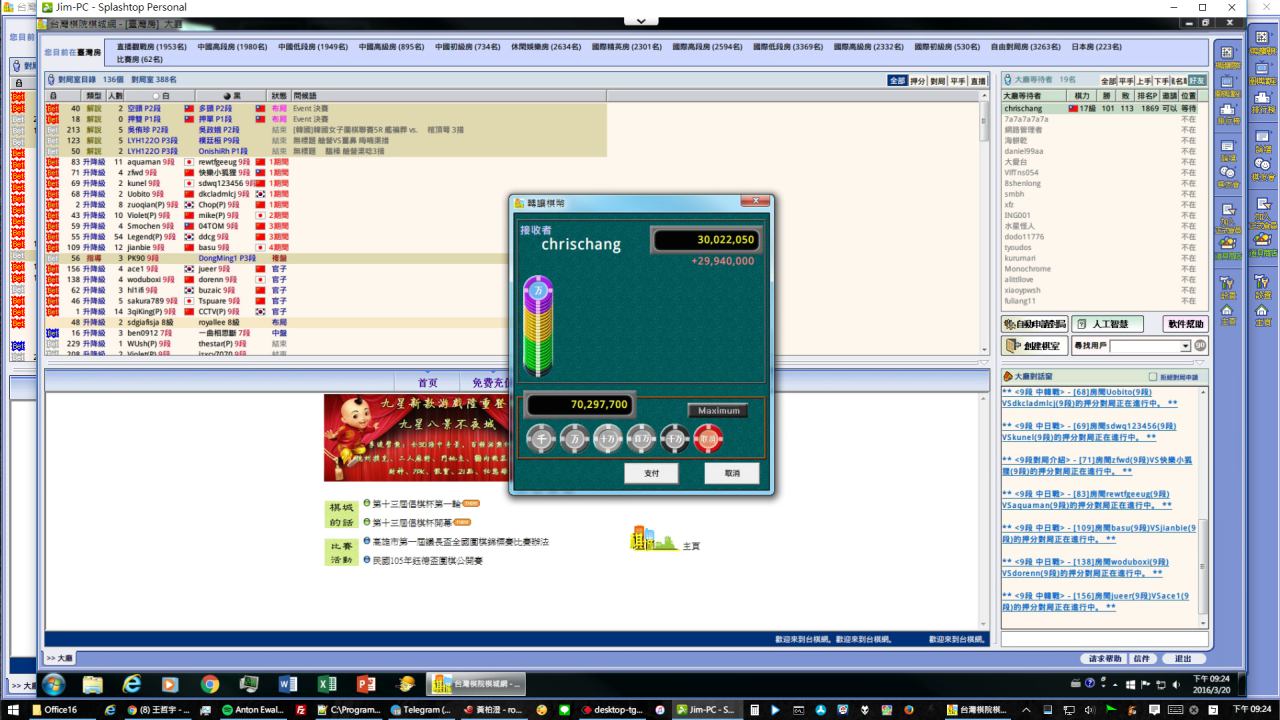Add a 万 chip to the transfer

[574, 437]
